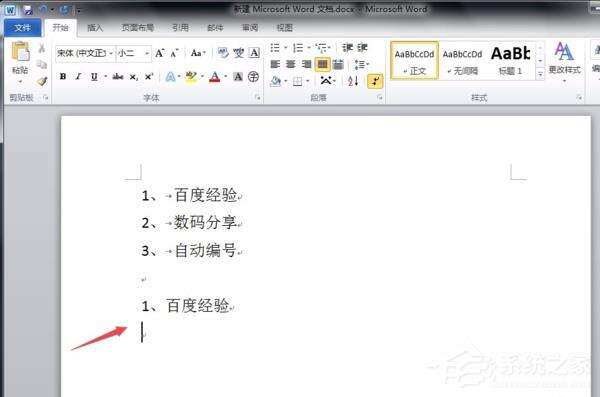Expand font color dropdown arrow
This screenshot has width=600, height=397.
(226, 77)
